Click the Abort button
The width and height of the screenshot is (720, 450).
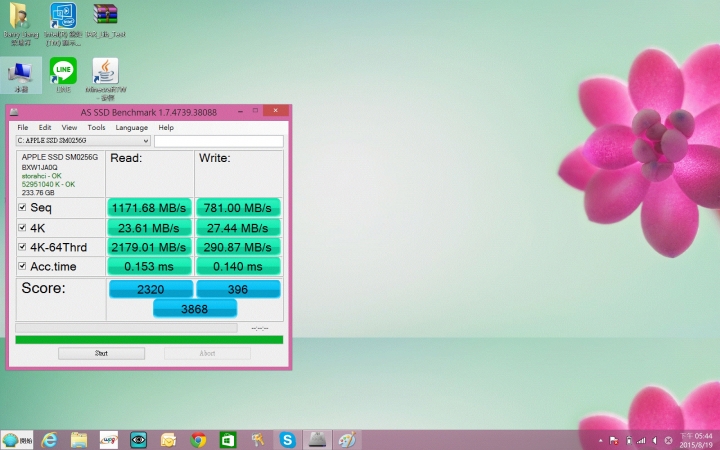pyautogui.click(x=207, y=353)
